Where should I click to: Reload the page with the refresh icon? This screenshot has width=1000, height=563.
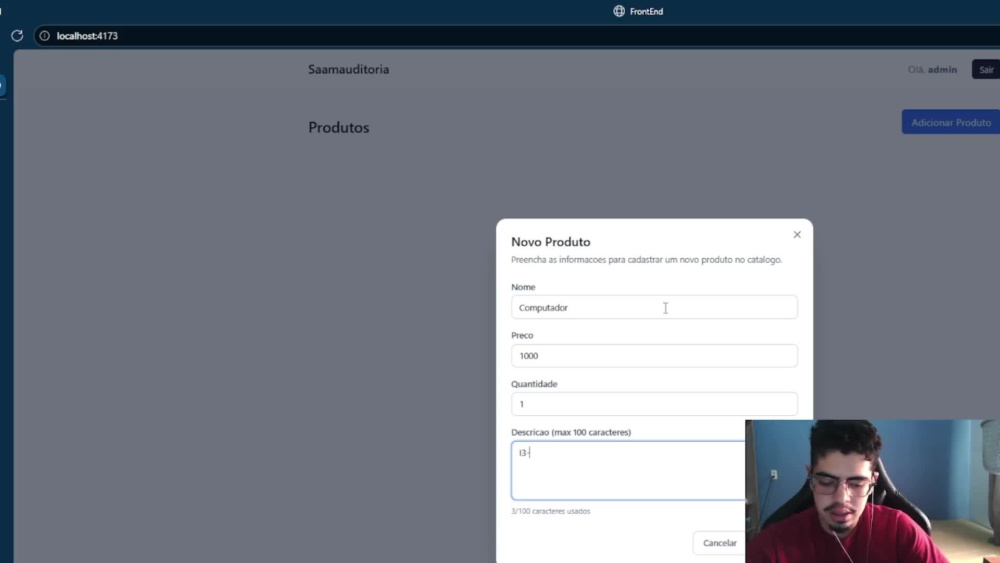pos(17,36)
